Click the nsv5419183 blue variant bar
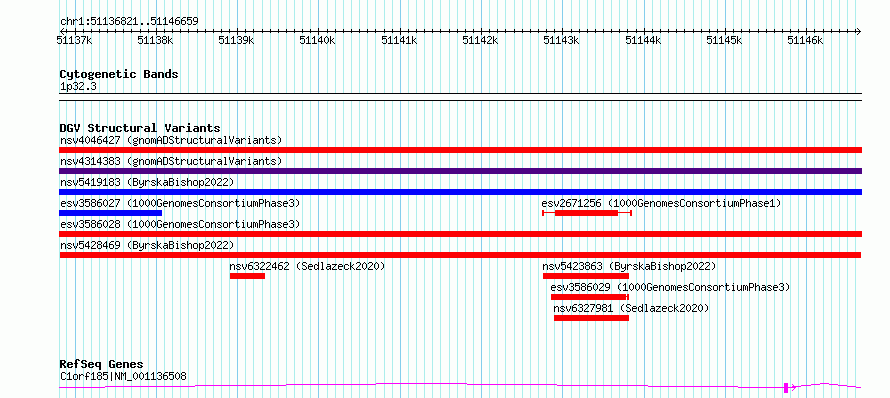The image size is (890, 398). coord(460,192)
